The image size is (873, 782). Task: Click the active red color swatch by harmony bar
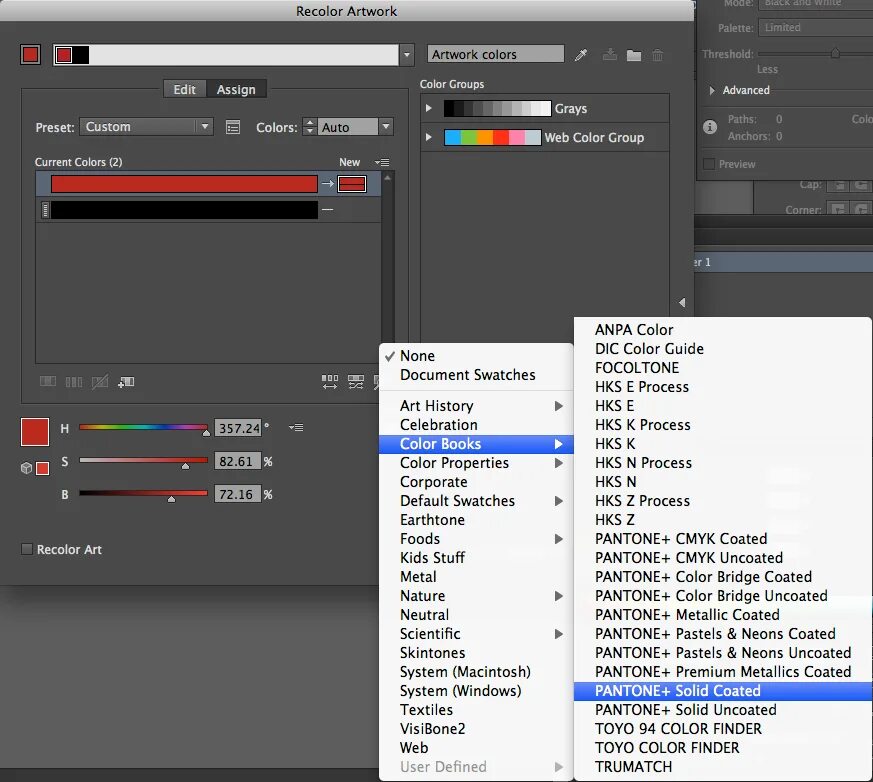(30, 55)
